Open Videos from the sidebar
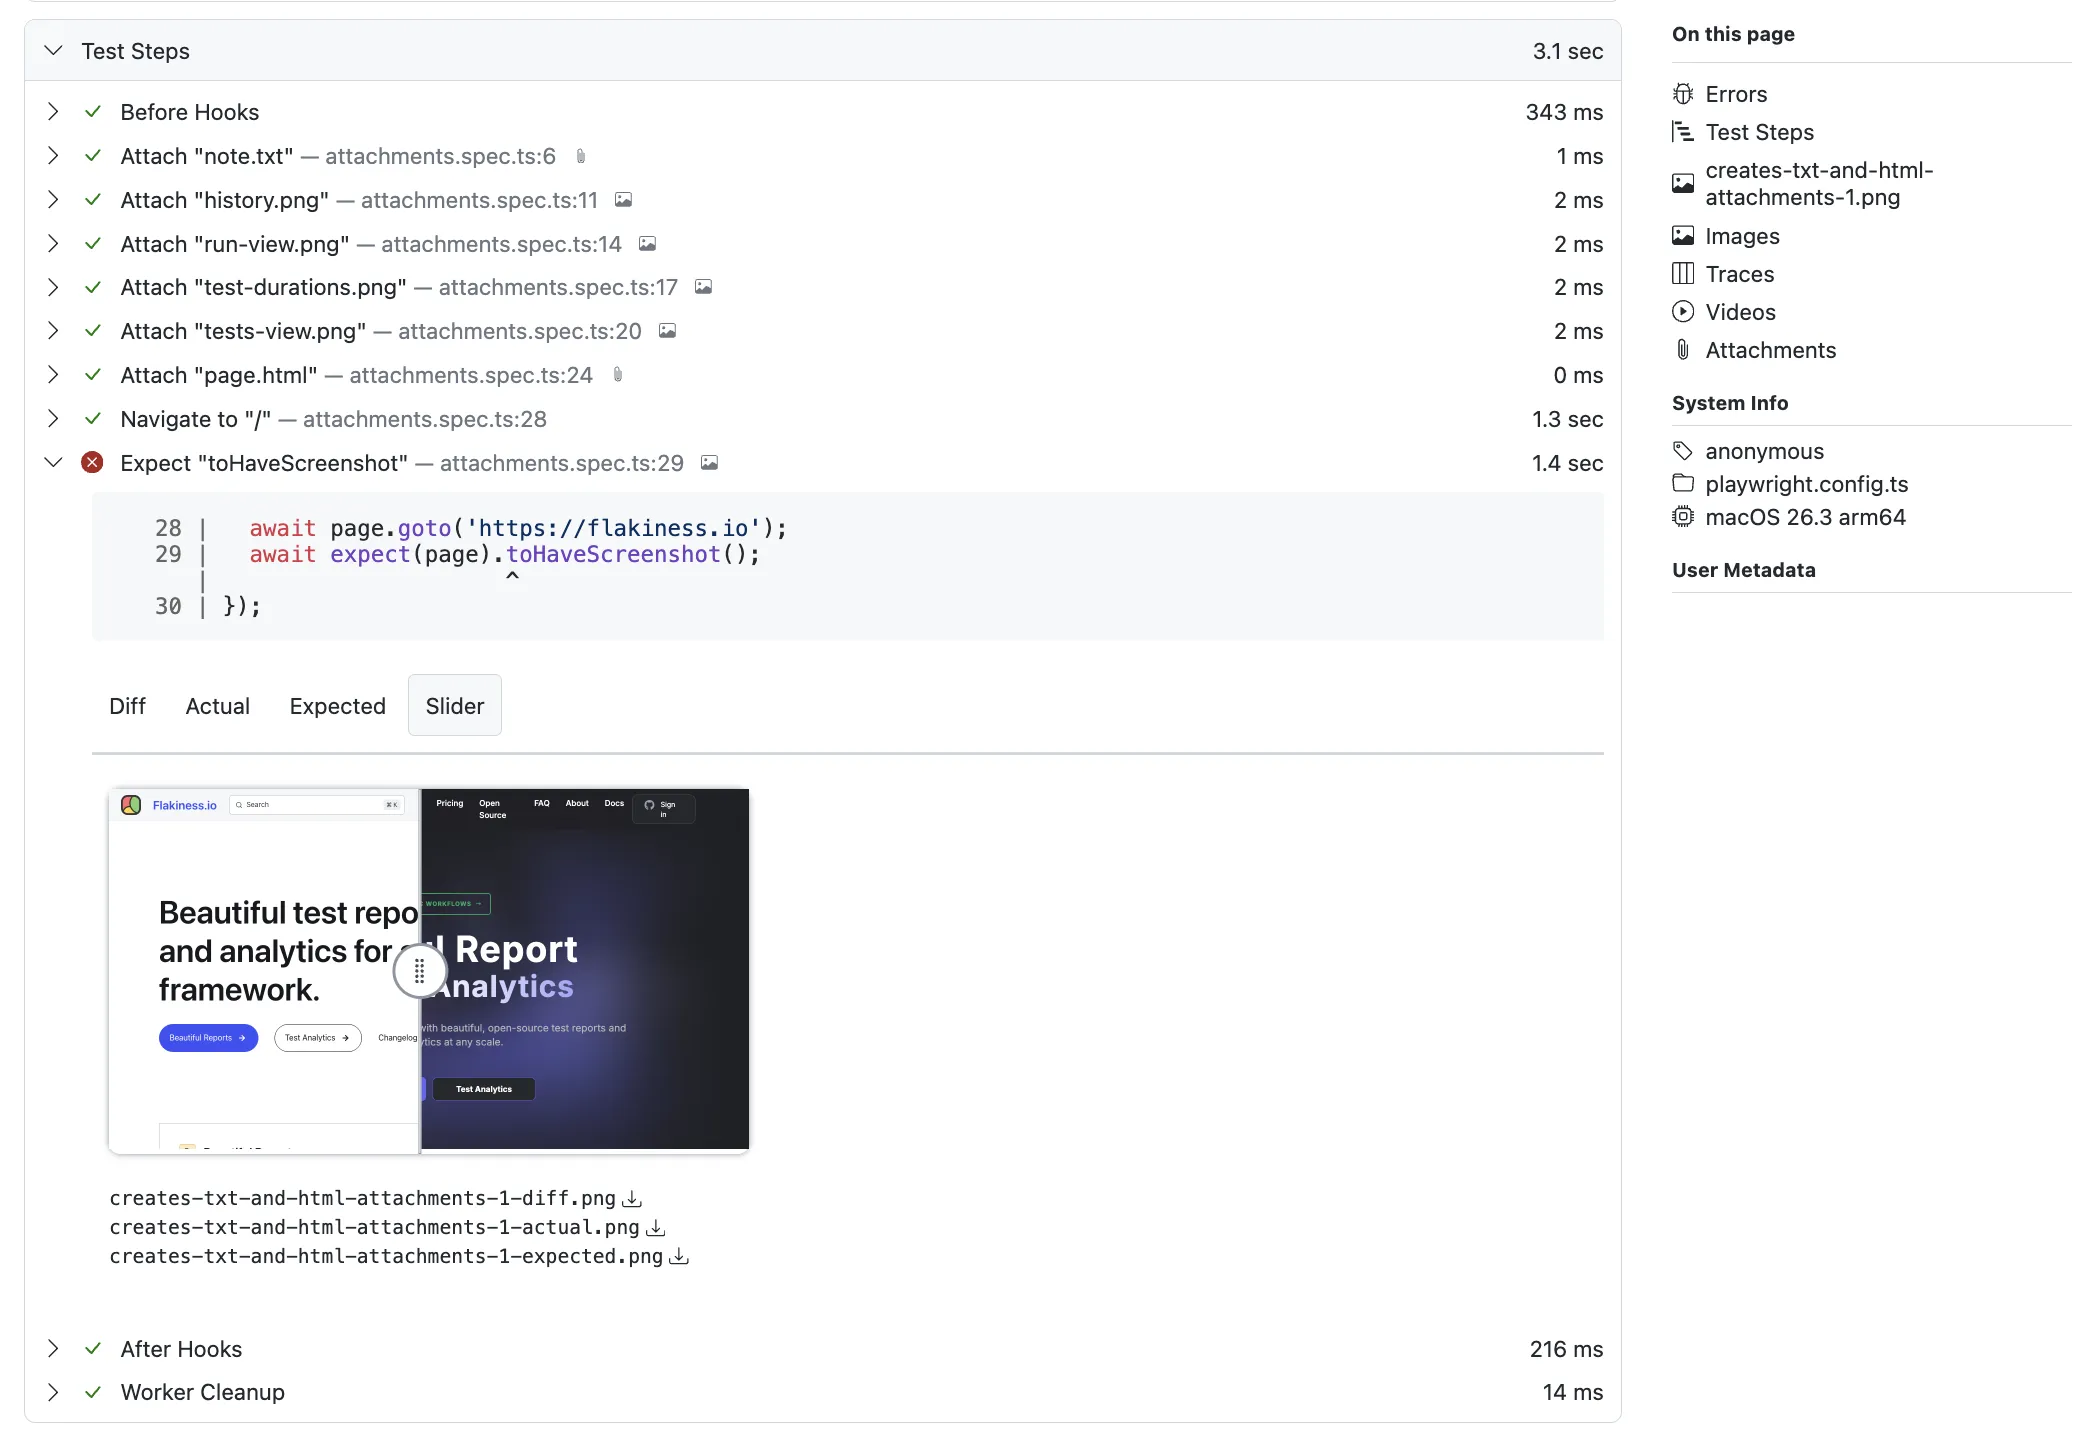 pyautogui.click(x=1740, y=312)
